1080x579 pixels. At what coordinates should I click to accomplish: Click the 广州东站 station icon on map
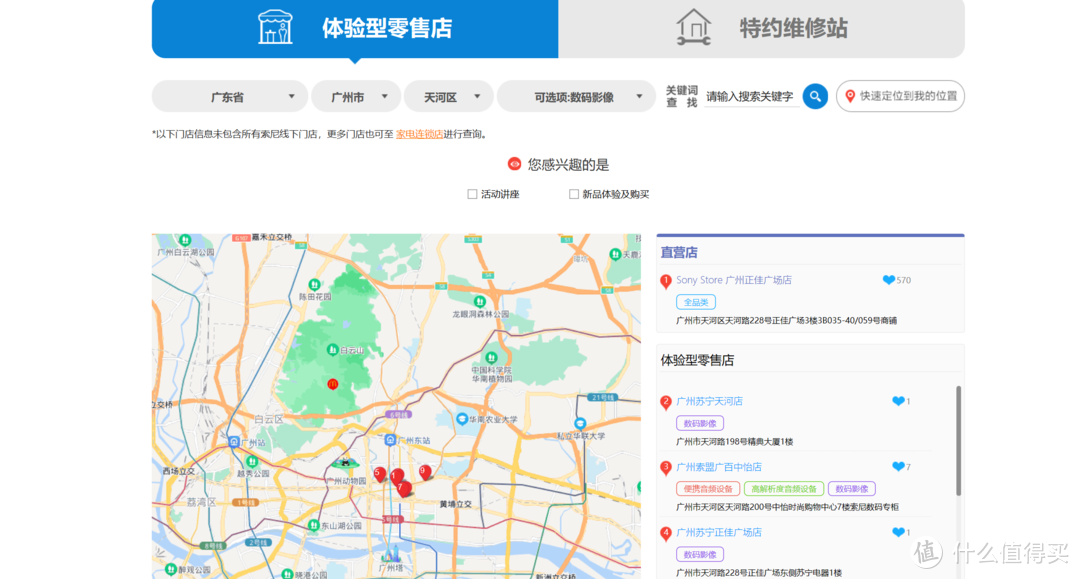(391, 440)
